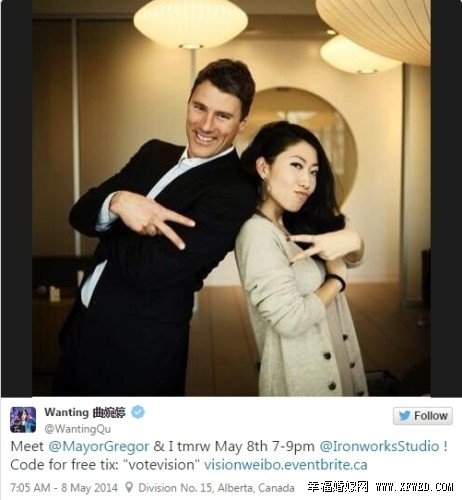Click the woman in the beige cardigan
Viewport: 462px width, 500px height.
300,260
